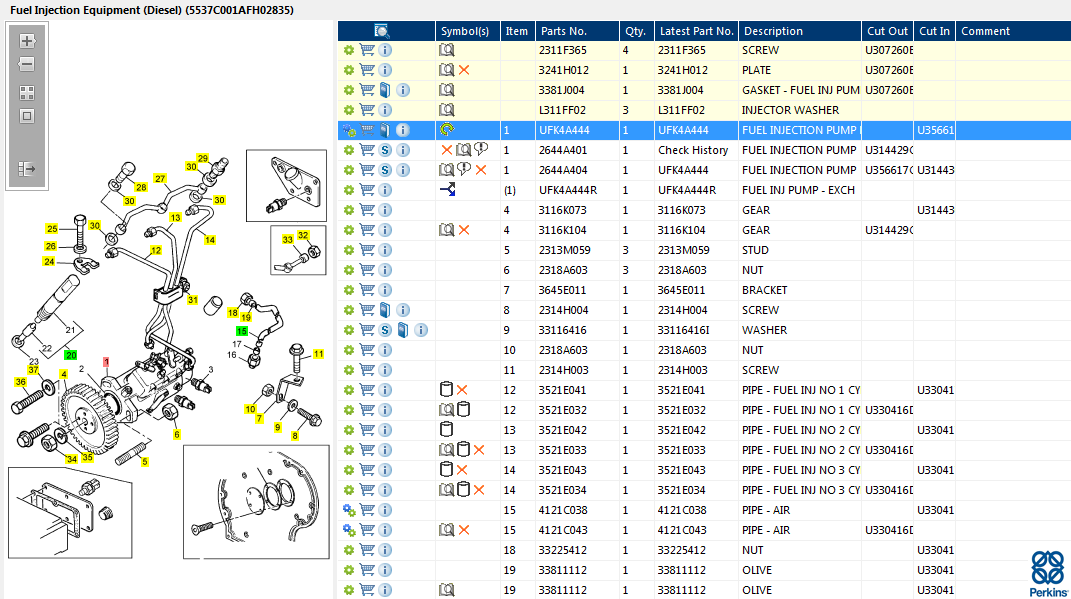This screenshot has width=1071, height=599.
Task: Show info for part 2314H003 SCREW
Action: (385, 370)
